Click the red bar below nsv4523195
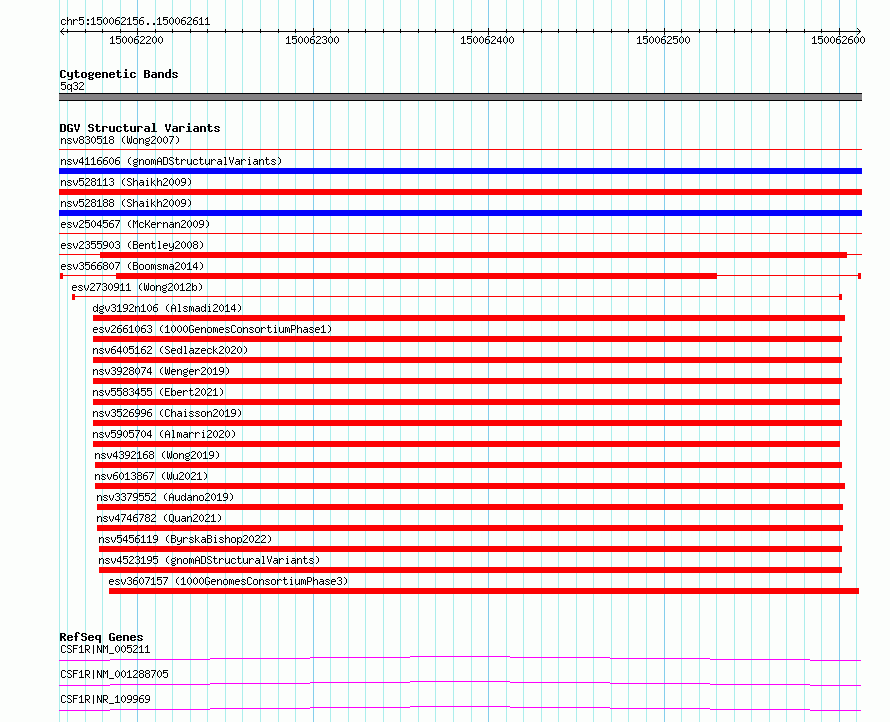Screen dimensions: 890x722 (x=470, y=570)
